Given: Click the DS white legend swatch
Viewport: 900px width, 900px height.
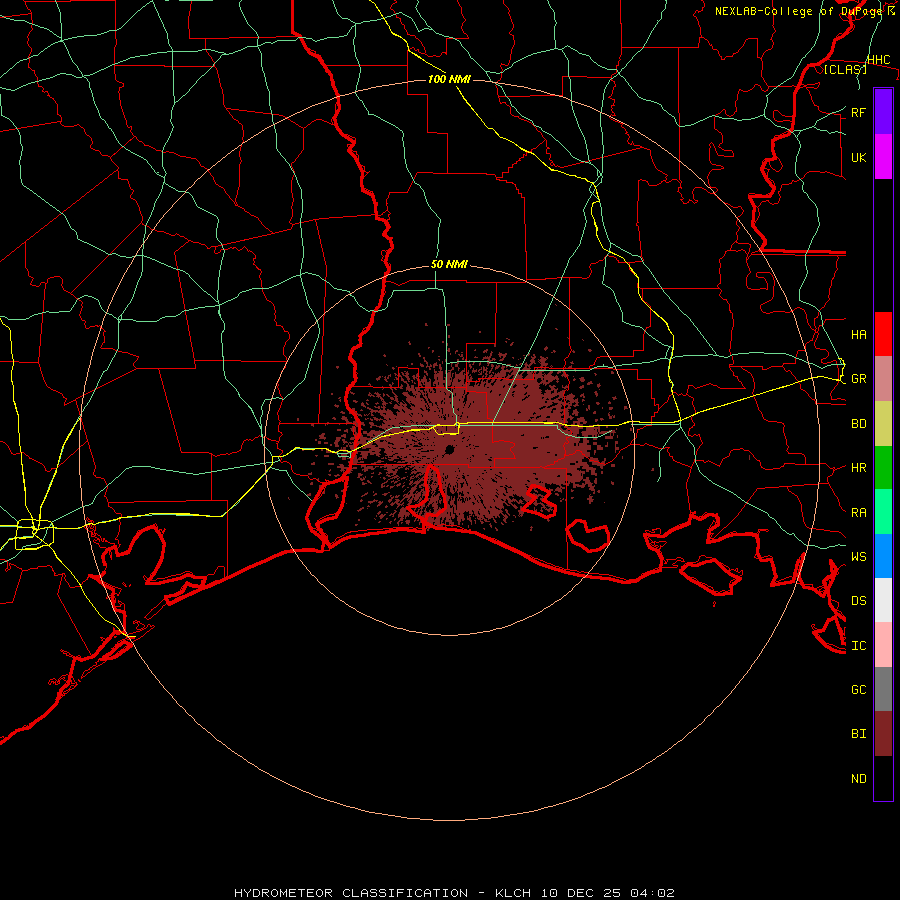Looking at the screenshot, I should click(883, 600).
